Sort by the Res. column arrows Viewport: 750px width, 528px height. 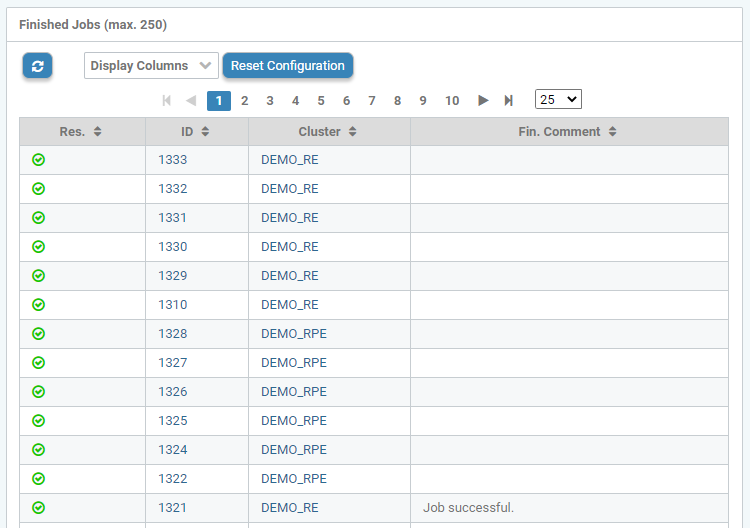coord(97,132)
